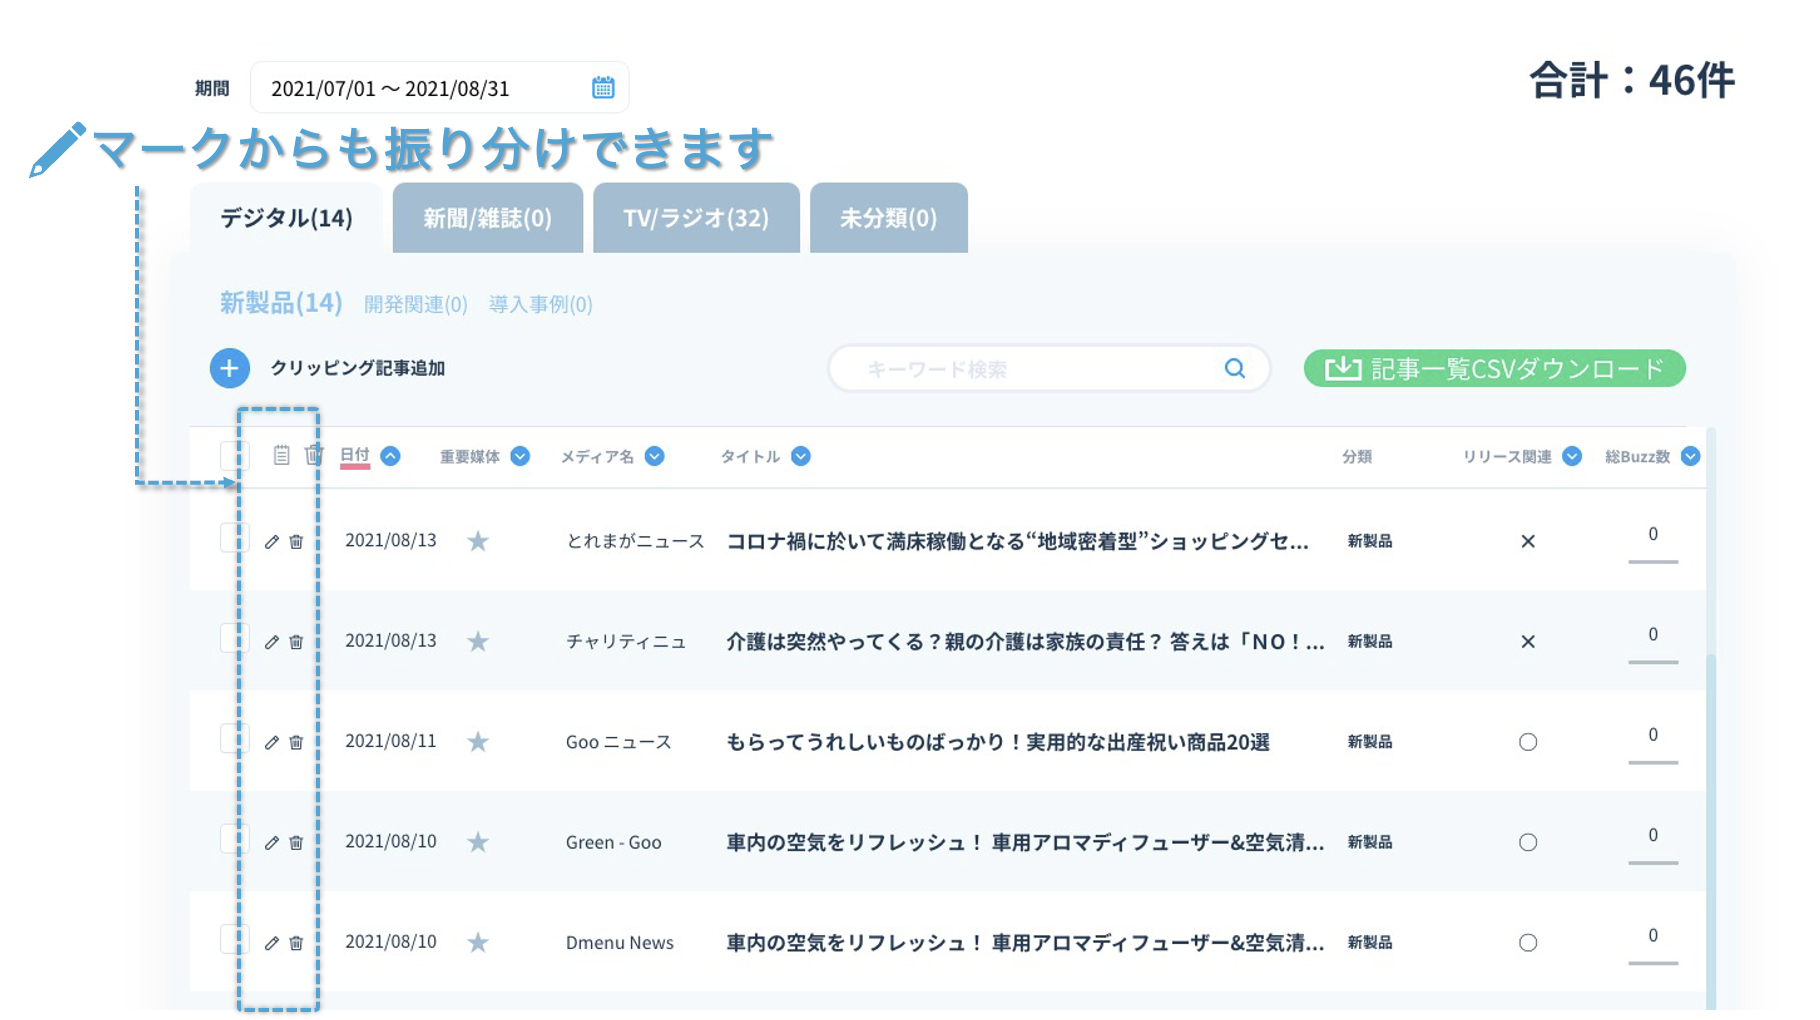
Task: Click star icon on Goo ニュース row
Action: point(478,742)
